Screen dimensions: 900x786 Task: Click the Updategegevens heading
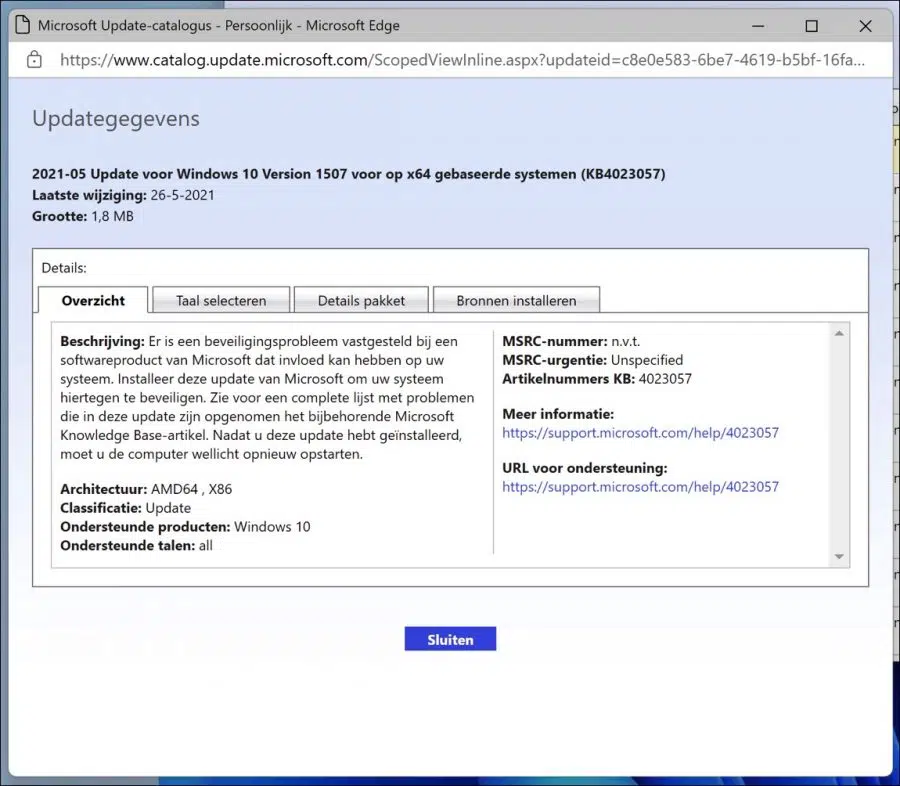tap(115, 118)
